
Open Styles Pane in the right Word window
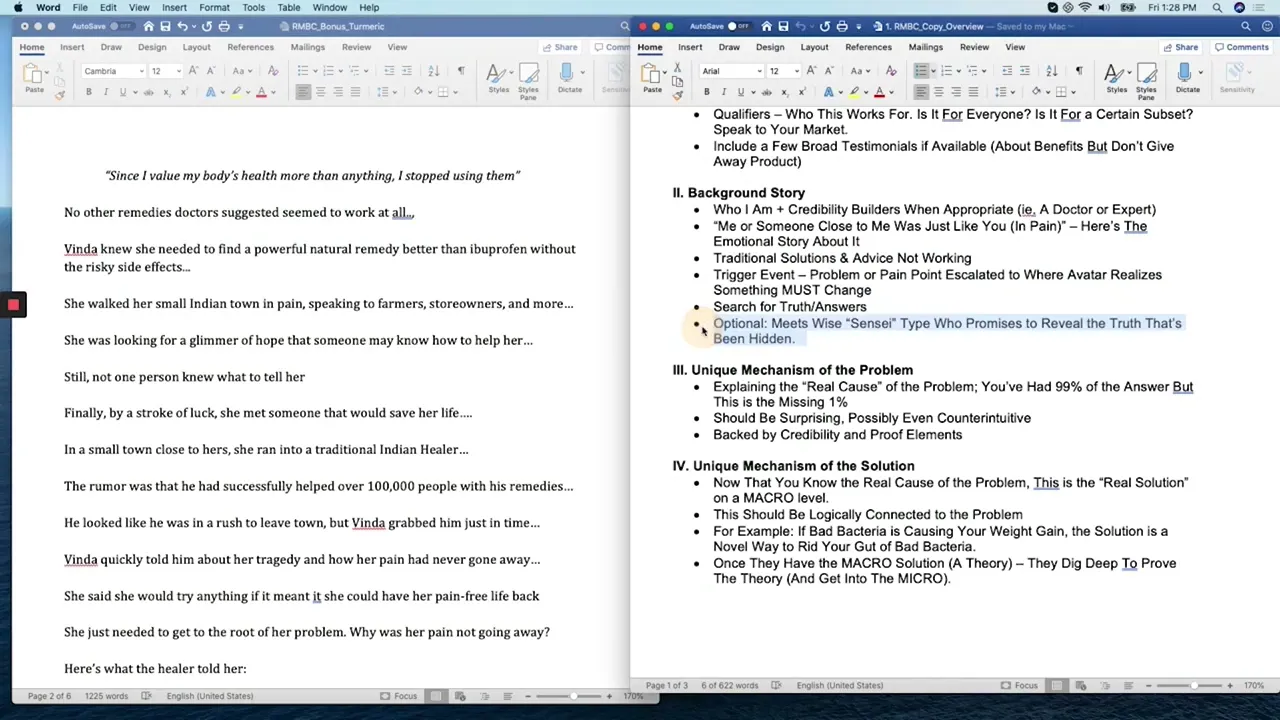point(1146,79)
